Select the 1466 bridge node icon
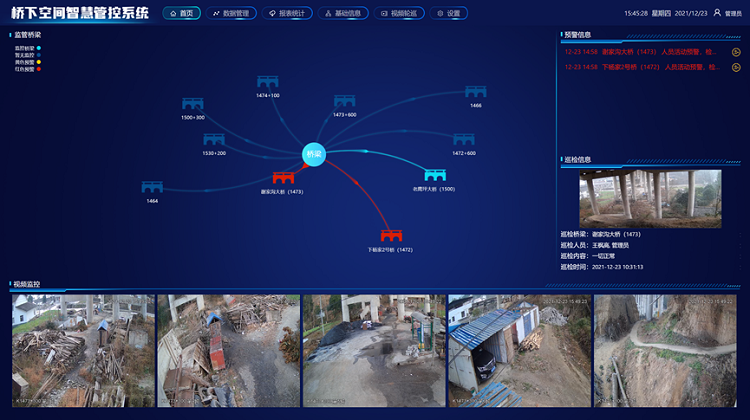The height and width of the screenshot is (420, 750). tap(476, 92)
